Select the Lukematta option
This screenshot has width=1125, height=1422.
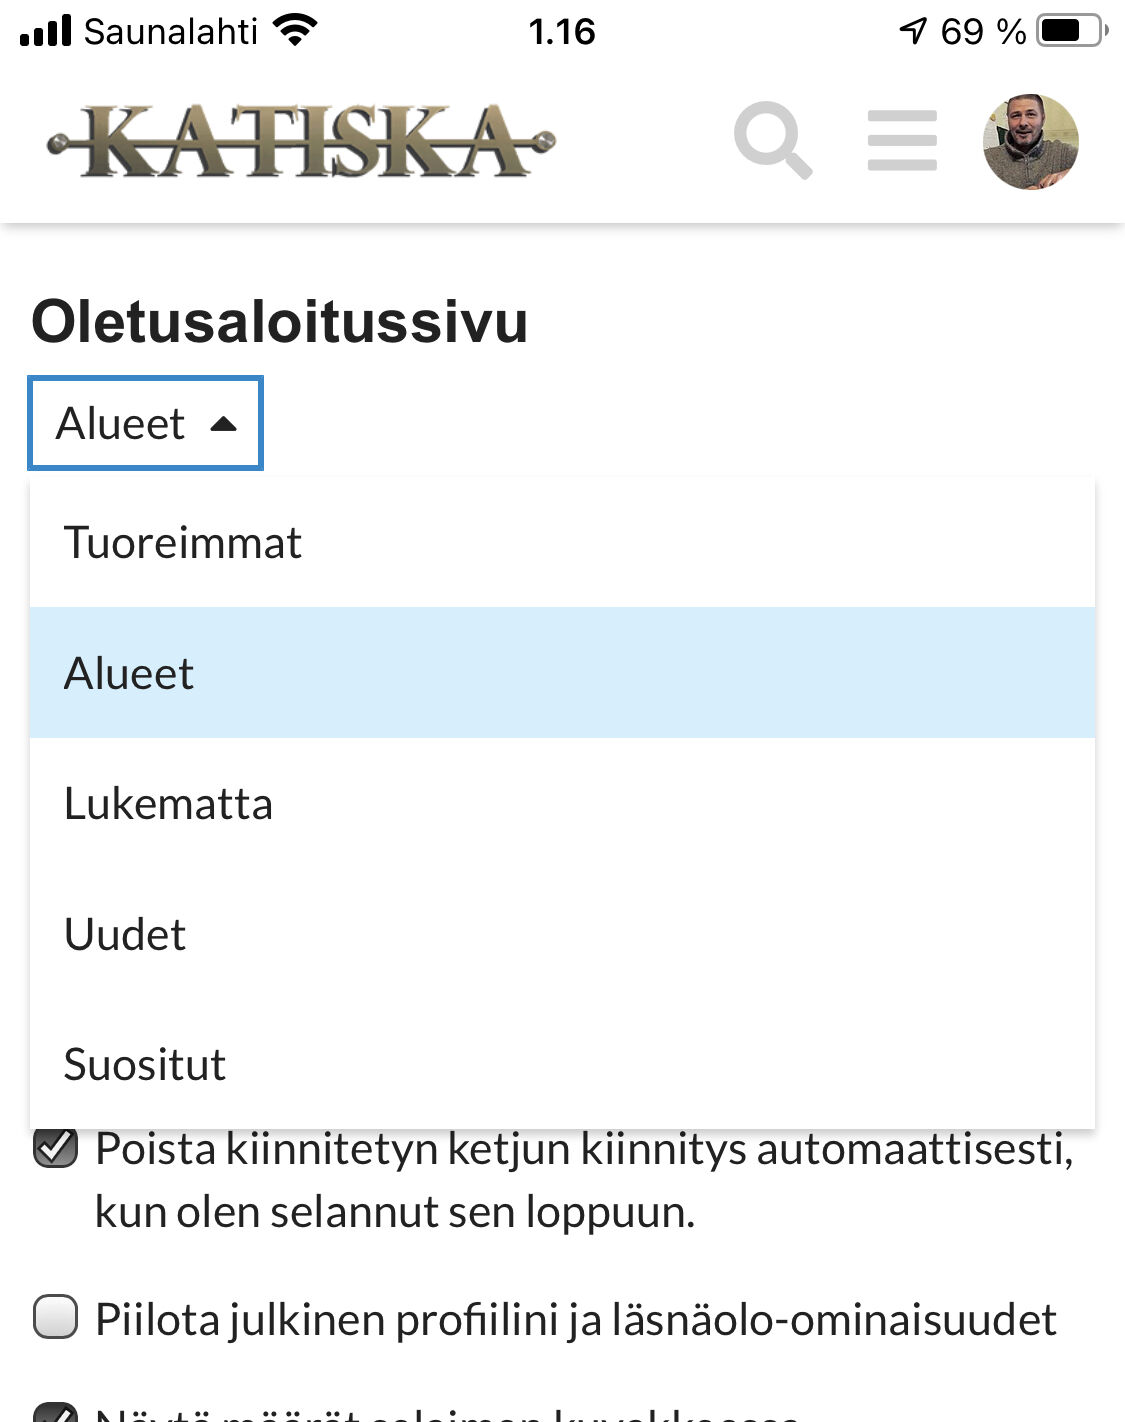[168, 804]
